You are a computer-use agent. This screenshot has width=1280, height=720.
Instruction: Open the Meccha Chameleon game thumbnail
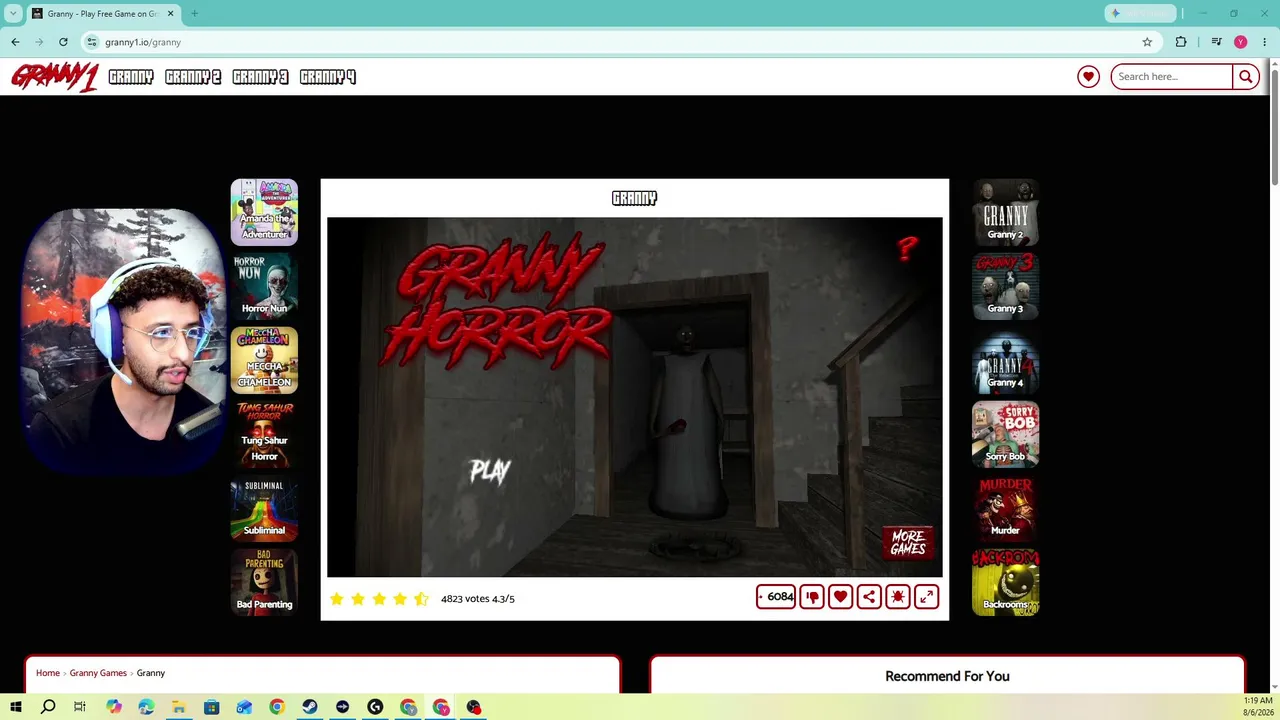[264, 360]
